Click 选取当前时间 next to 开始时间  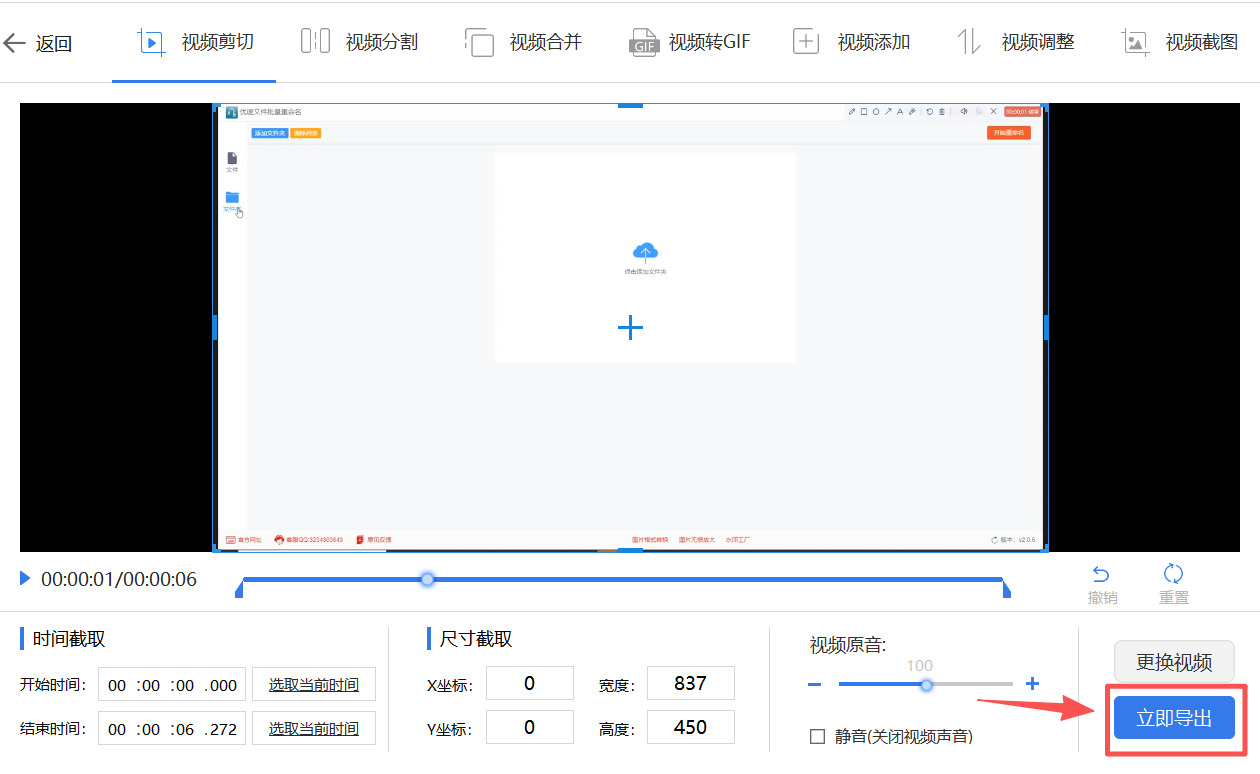pos(313,684)
